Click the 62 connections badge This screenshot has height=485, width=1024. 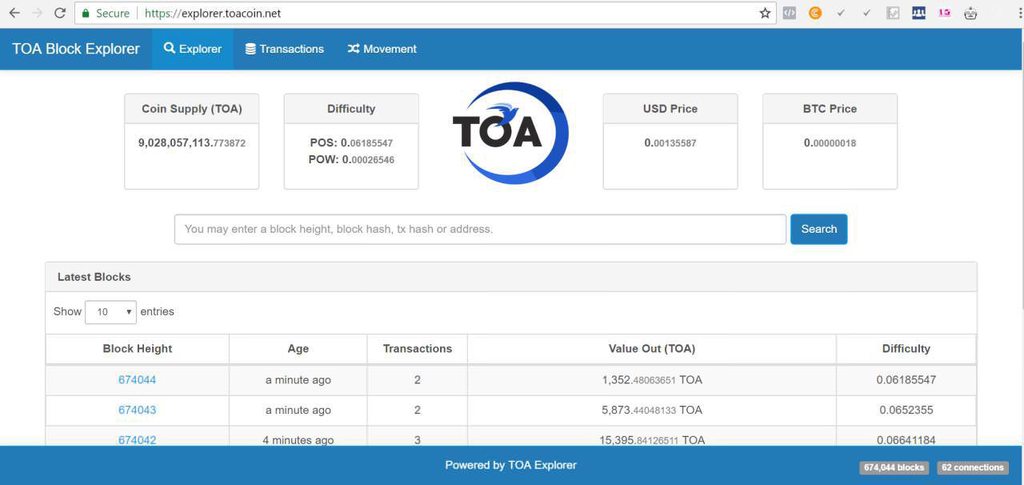(x=972, y=467)
